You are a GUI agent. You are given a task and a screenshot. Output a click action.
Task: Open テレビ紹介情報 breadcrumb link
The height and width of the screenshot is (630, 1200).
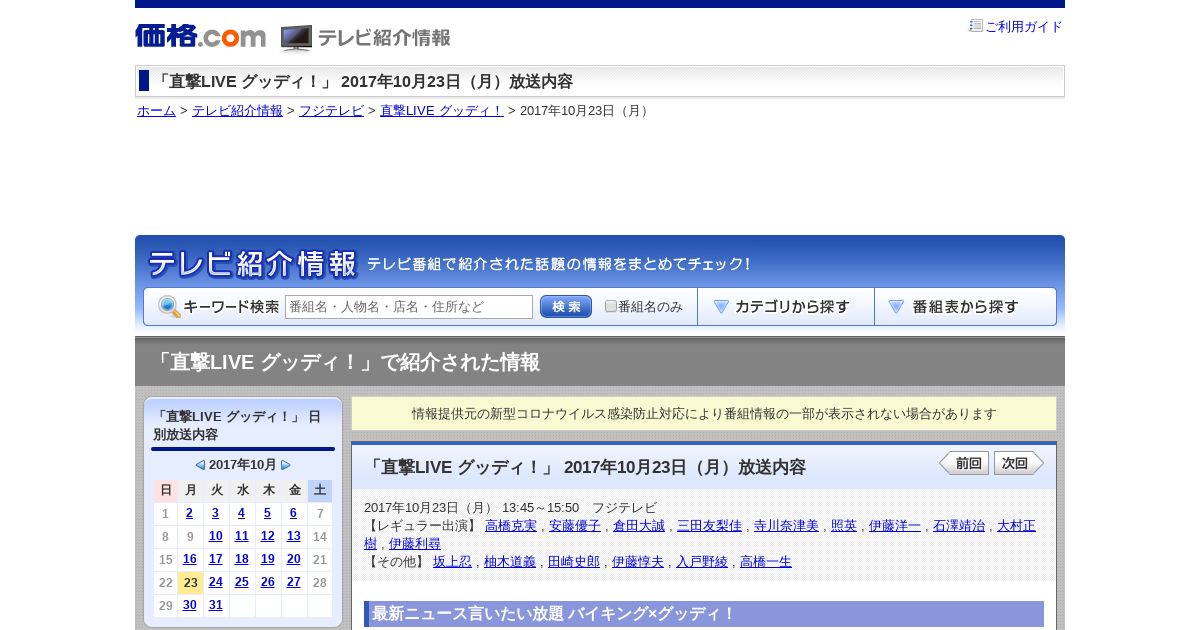click(237, 111)
